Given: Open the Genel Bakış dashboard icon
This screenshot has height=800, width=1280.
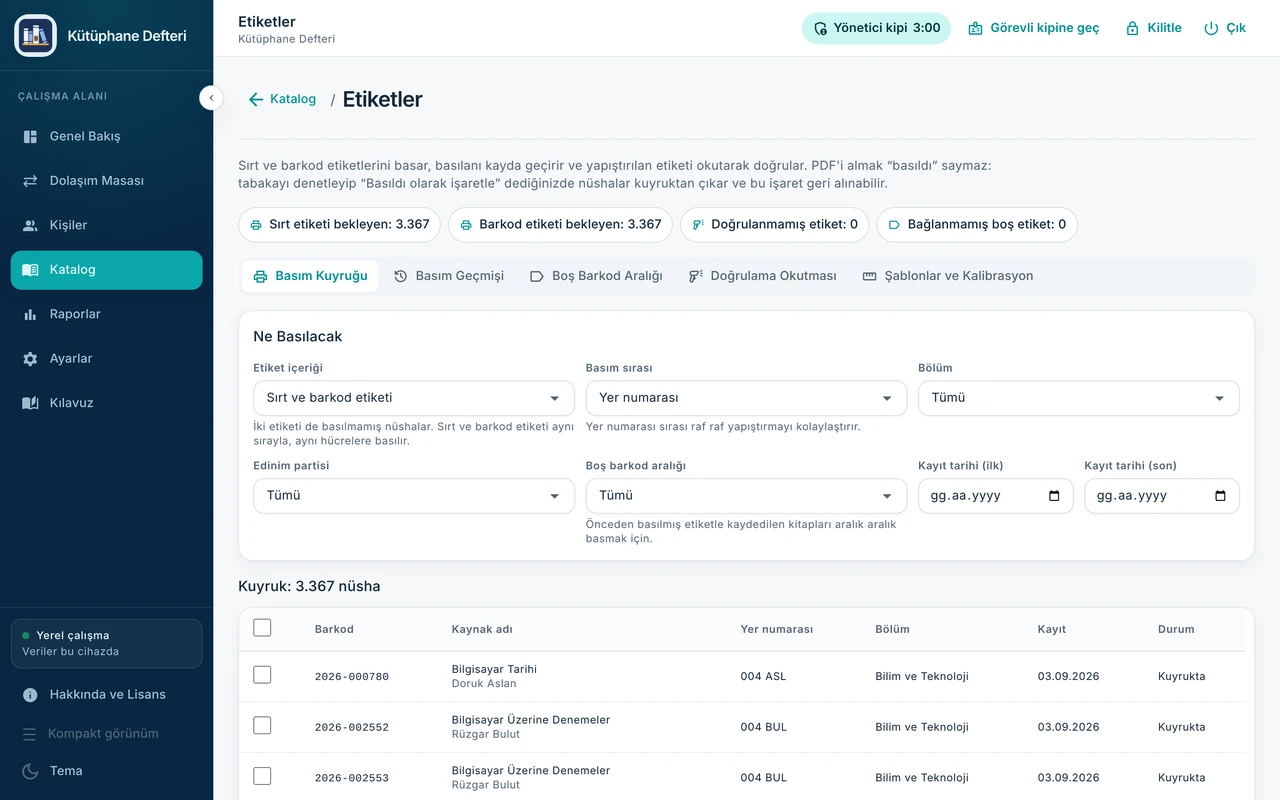Looking at the screenshot, I should pyautogui.click(x=30, y=136).
